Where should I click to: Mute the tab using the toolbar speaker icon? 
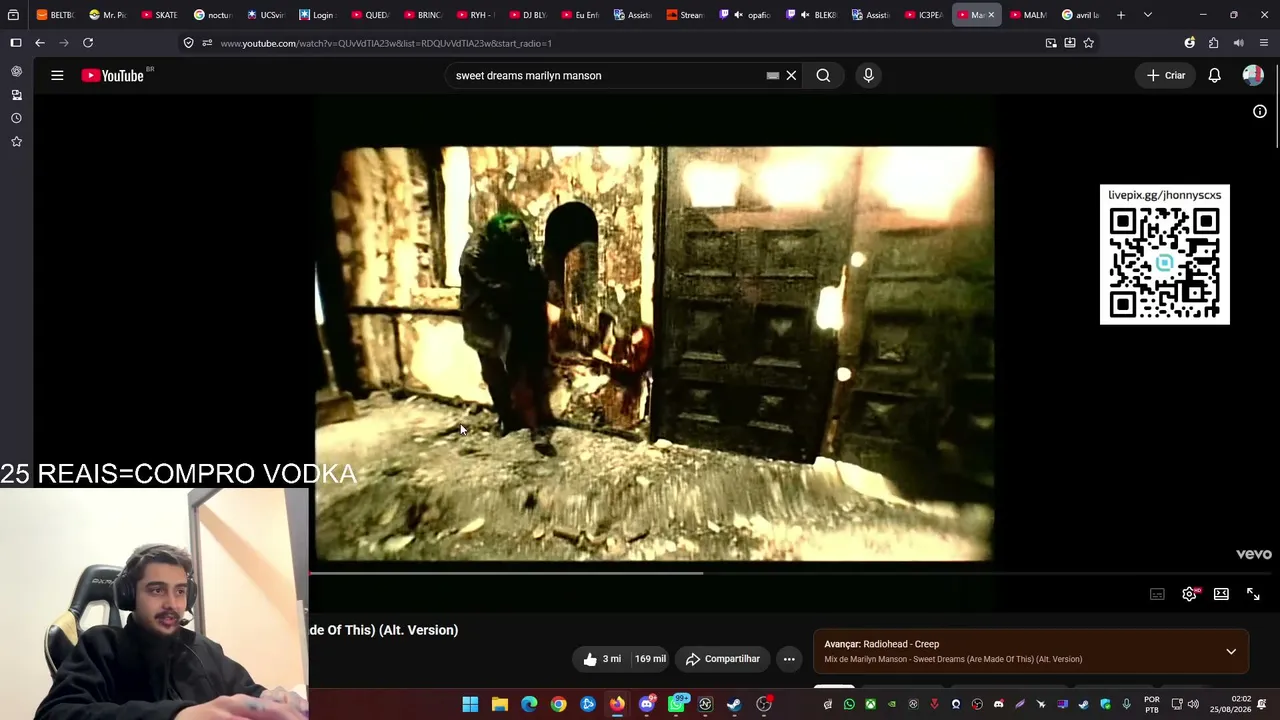[x=1238, y=43]
